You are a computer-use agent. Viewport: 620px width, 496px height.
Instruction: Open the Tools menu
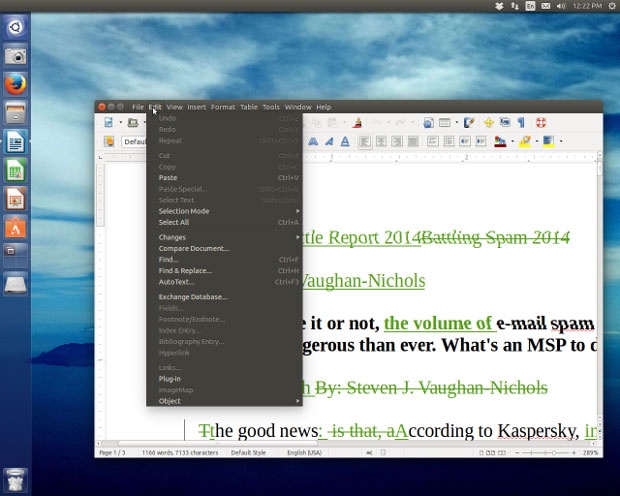click(x=271, y=107)
